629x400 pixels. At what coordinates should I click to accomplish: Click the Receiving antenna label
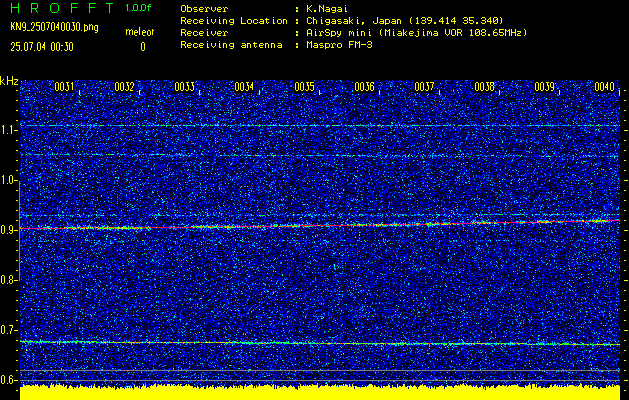click(231, 45)
